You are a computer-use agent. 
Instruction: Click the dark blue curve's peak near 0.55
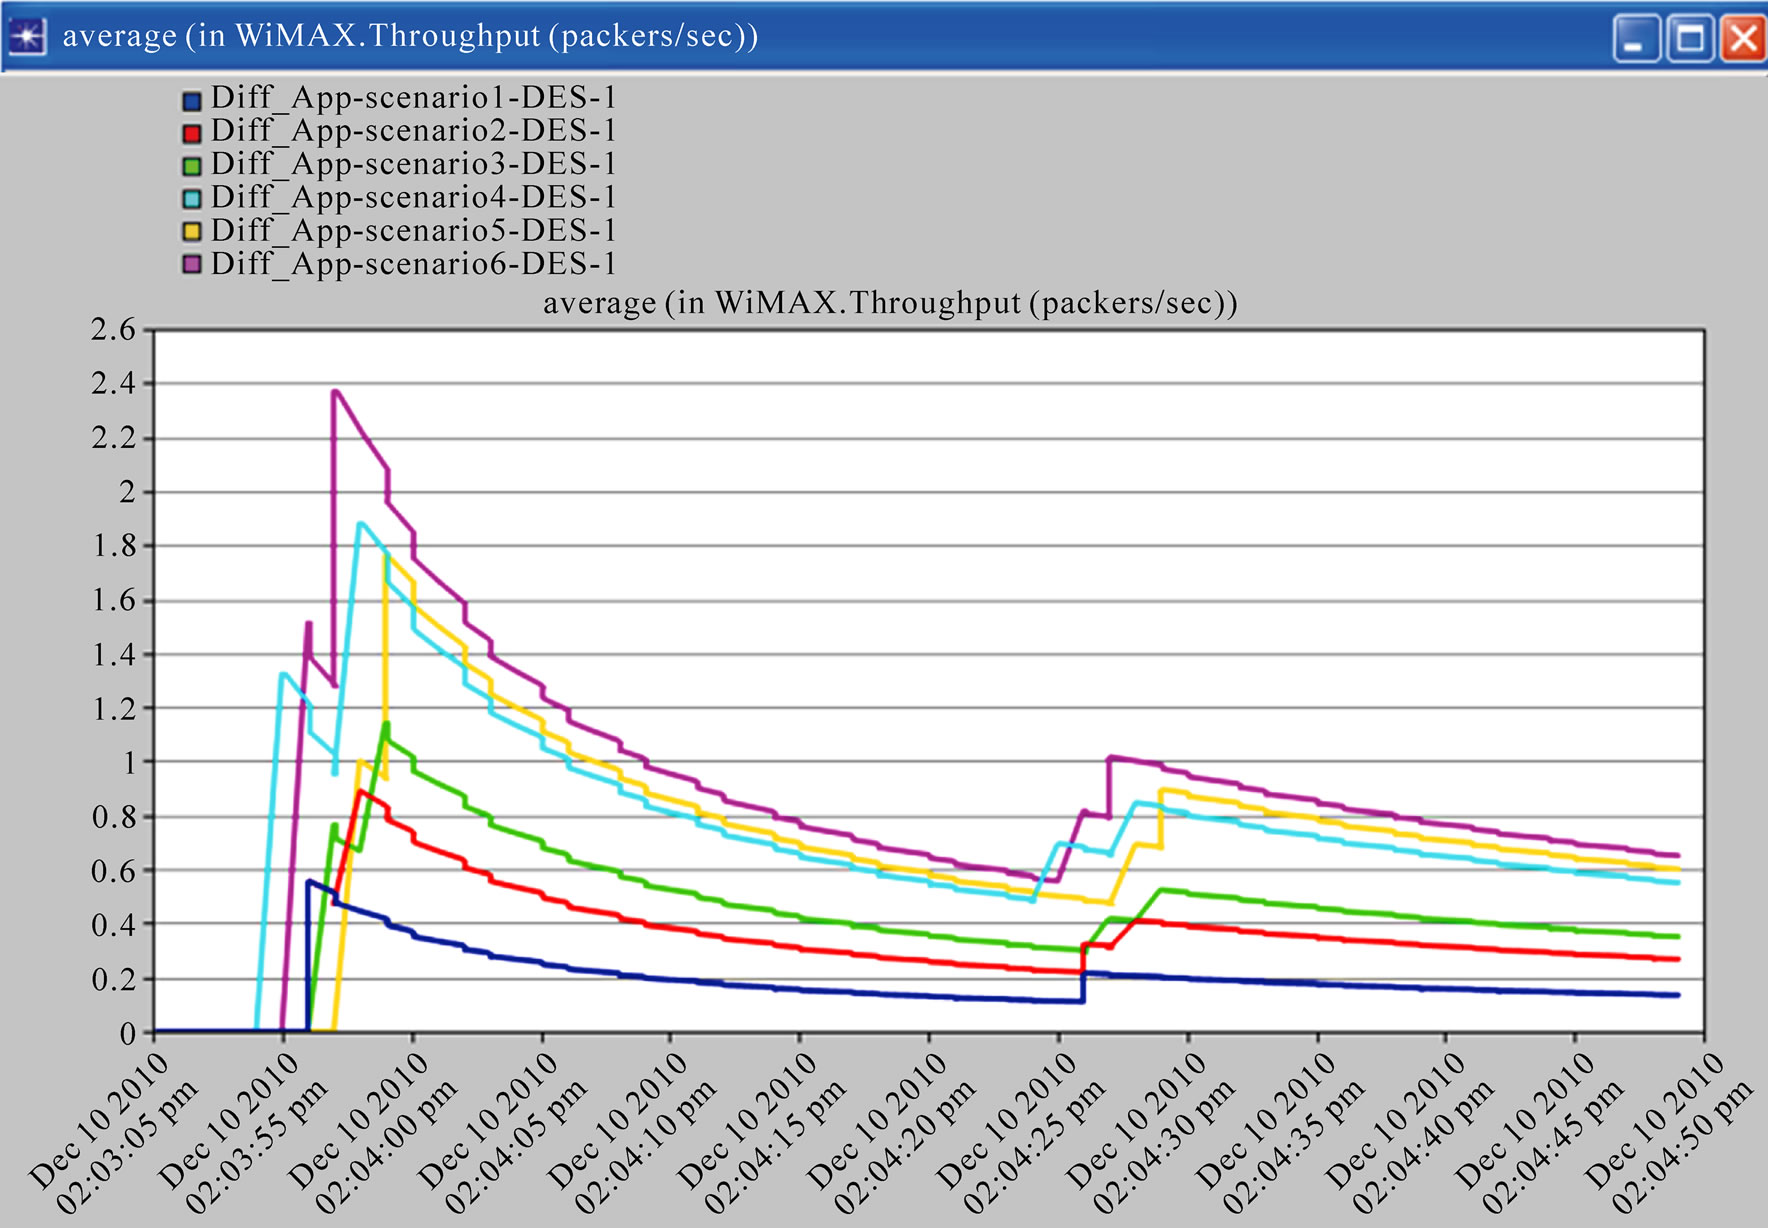point(309,881)
